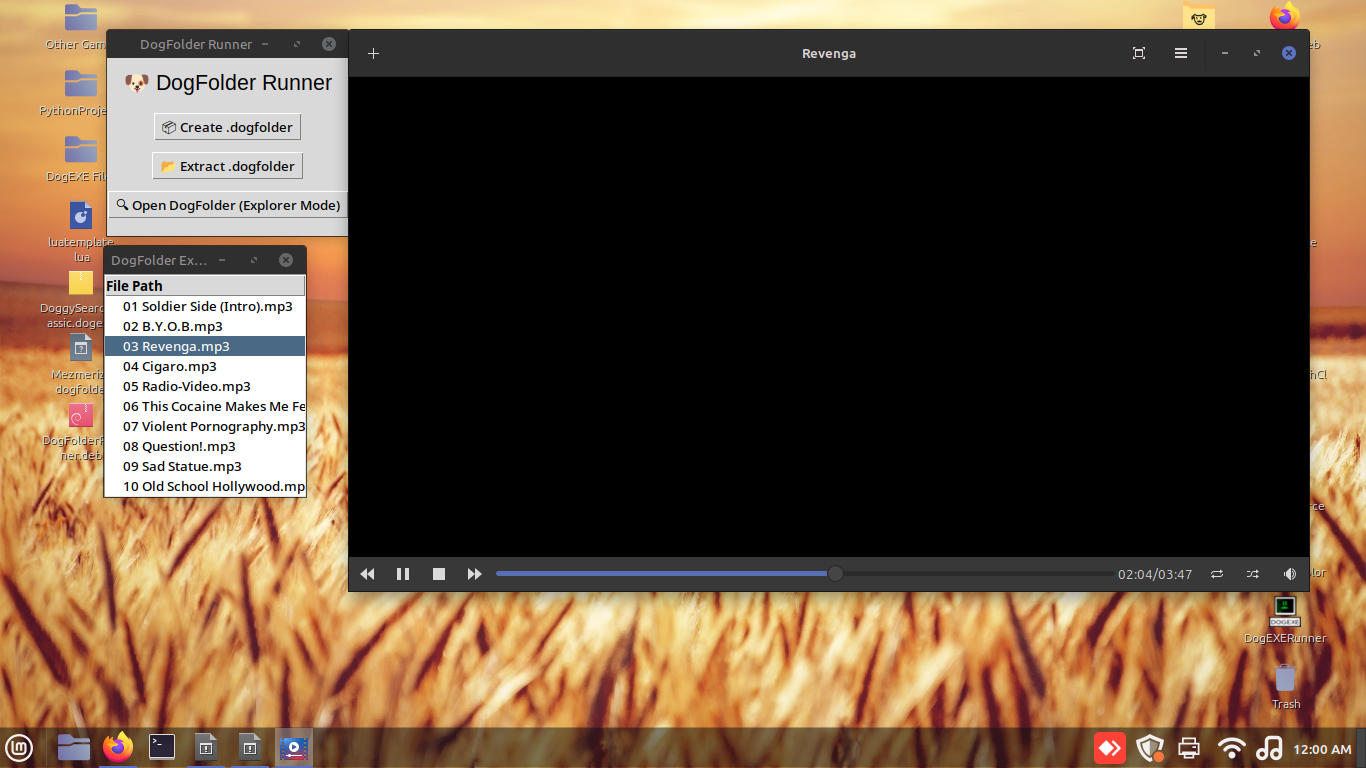
Task: Click the playback progress slider
Action: click(805, 574)
